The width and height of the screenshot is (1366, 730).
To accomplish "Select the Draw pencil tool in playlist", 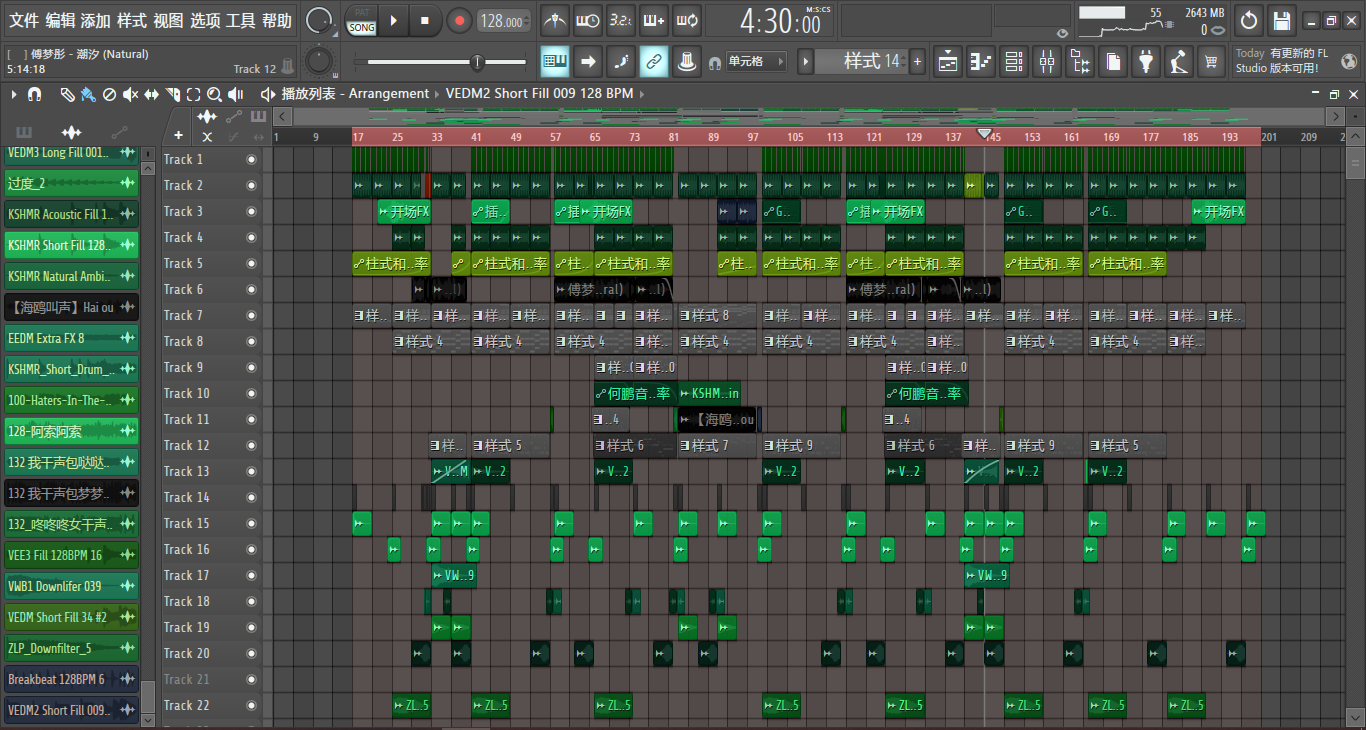I will 67,94.
